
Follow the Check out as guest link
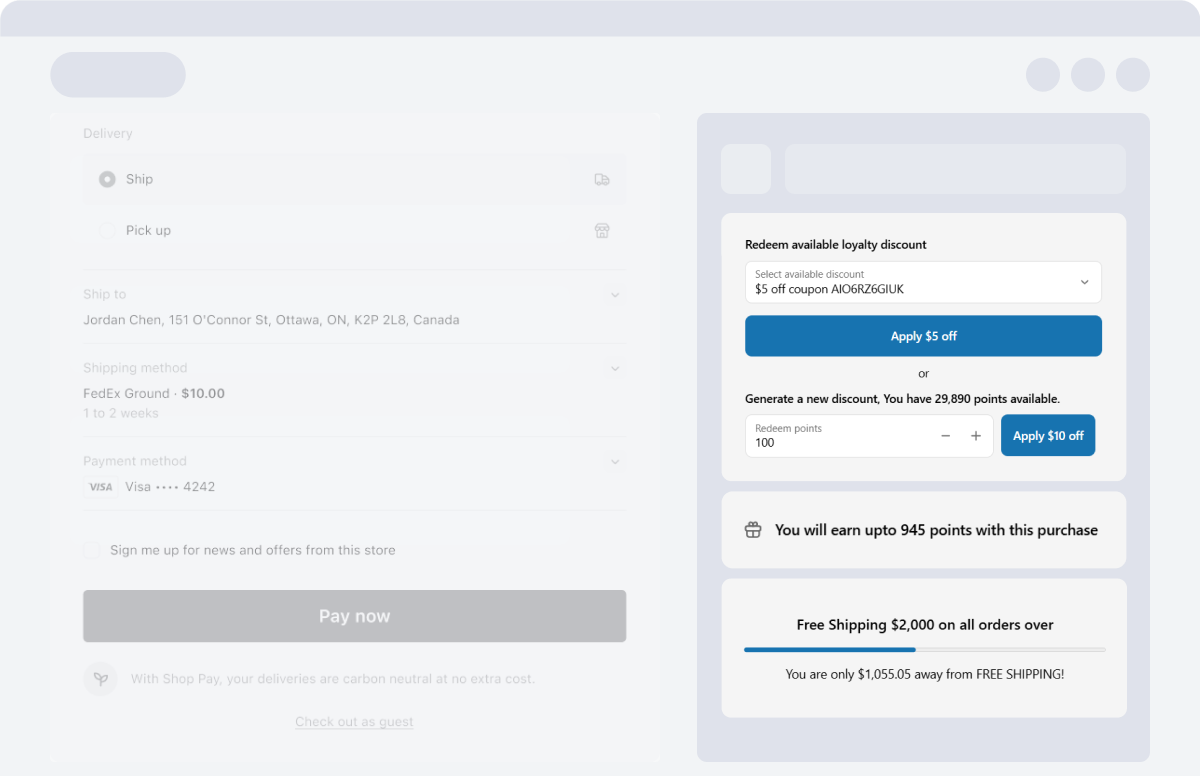pyautogui.click(x=354, y=722)
